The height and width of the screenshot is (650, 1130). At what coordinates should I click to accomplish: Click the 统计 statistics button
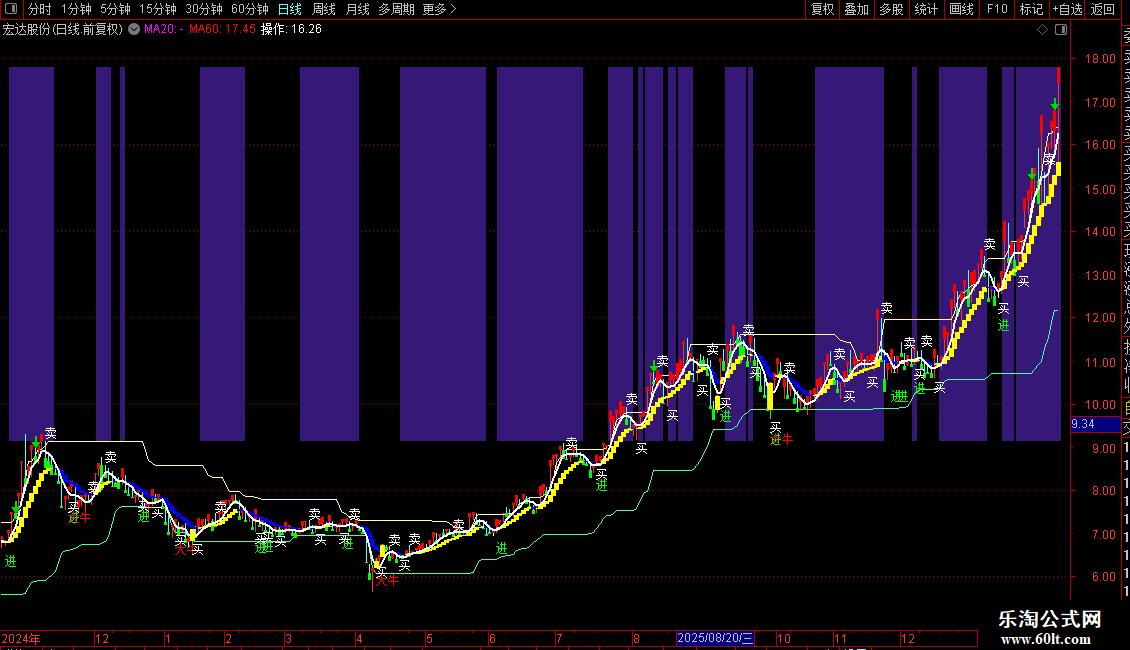[926, 9]
